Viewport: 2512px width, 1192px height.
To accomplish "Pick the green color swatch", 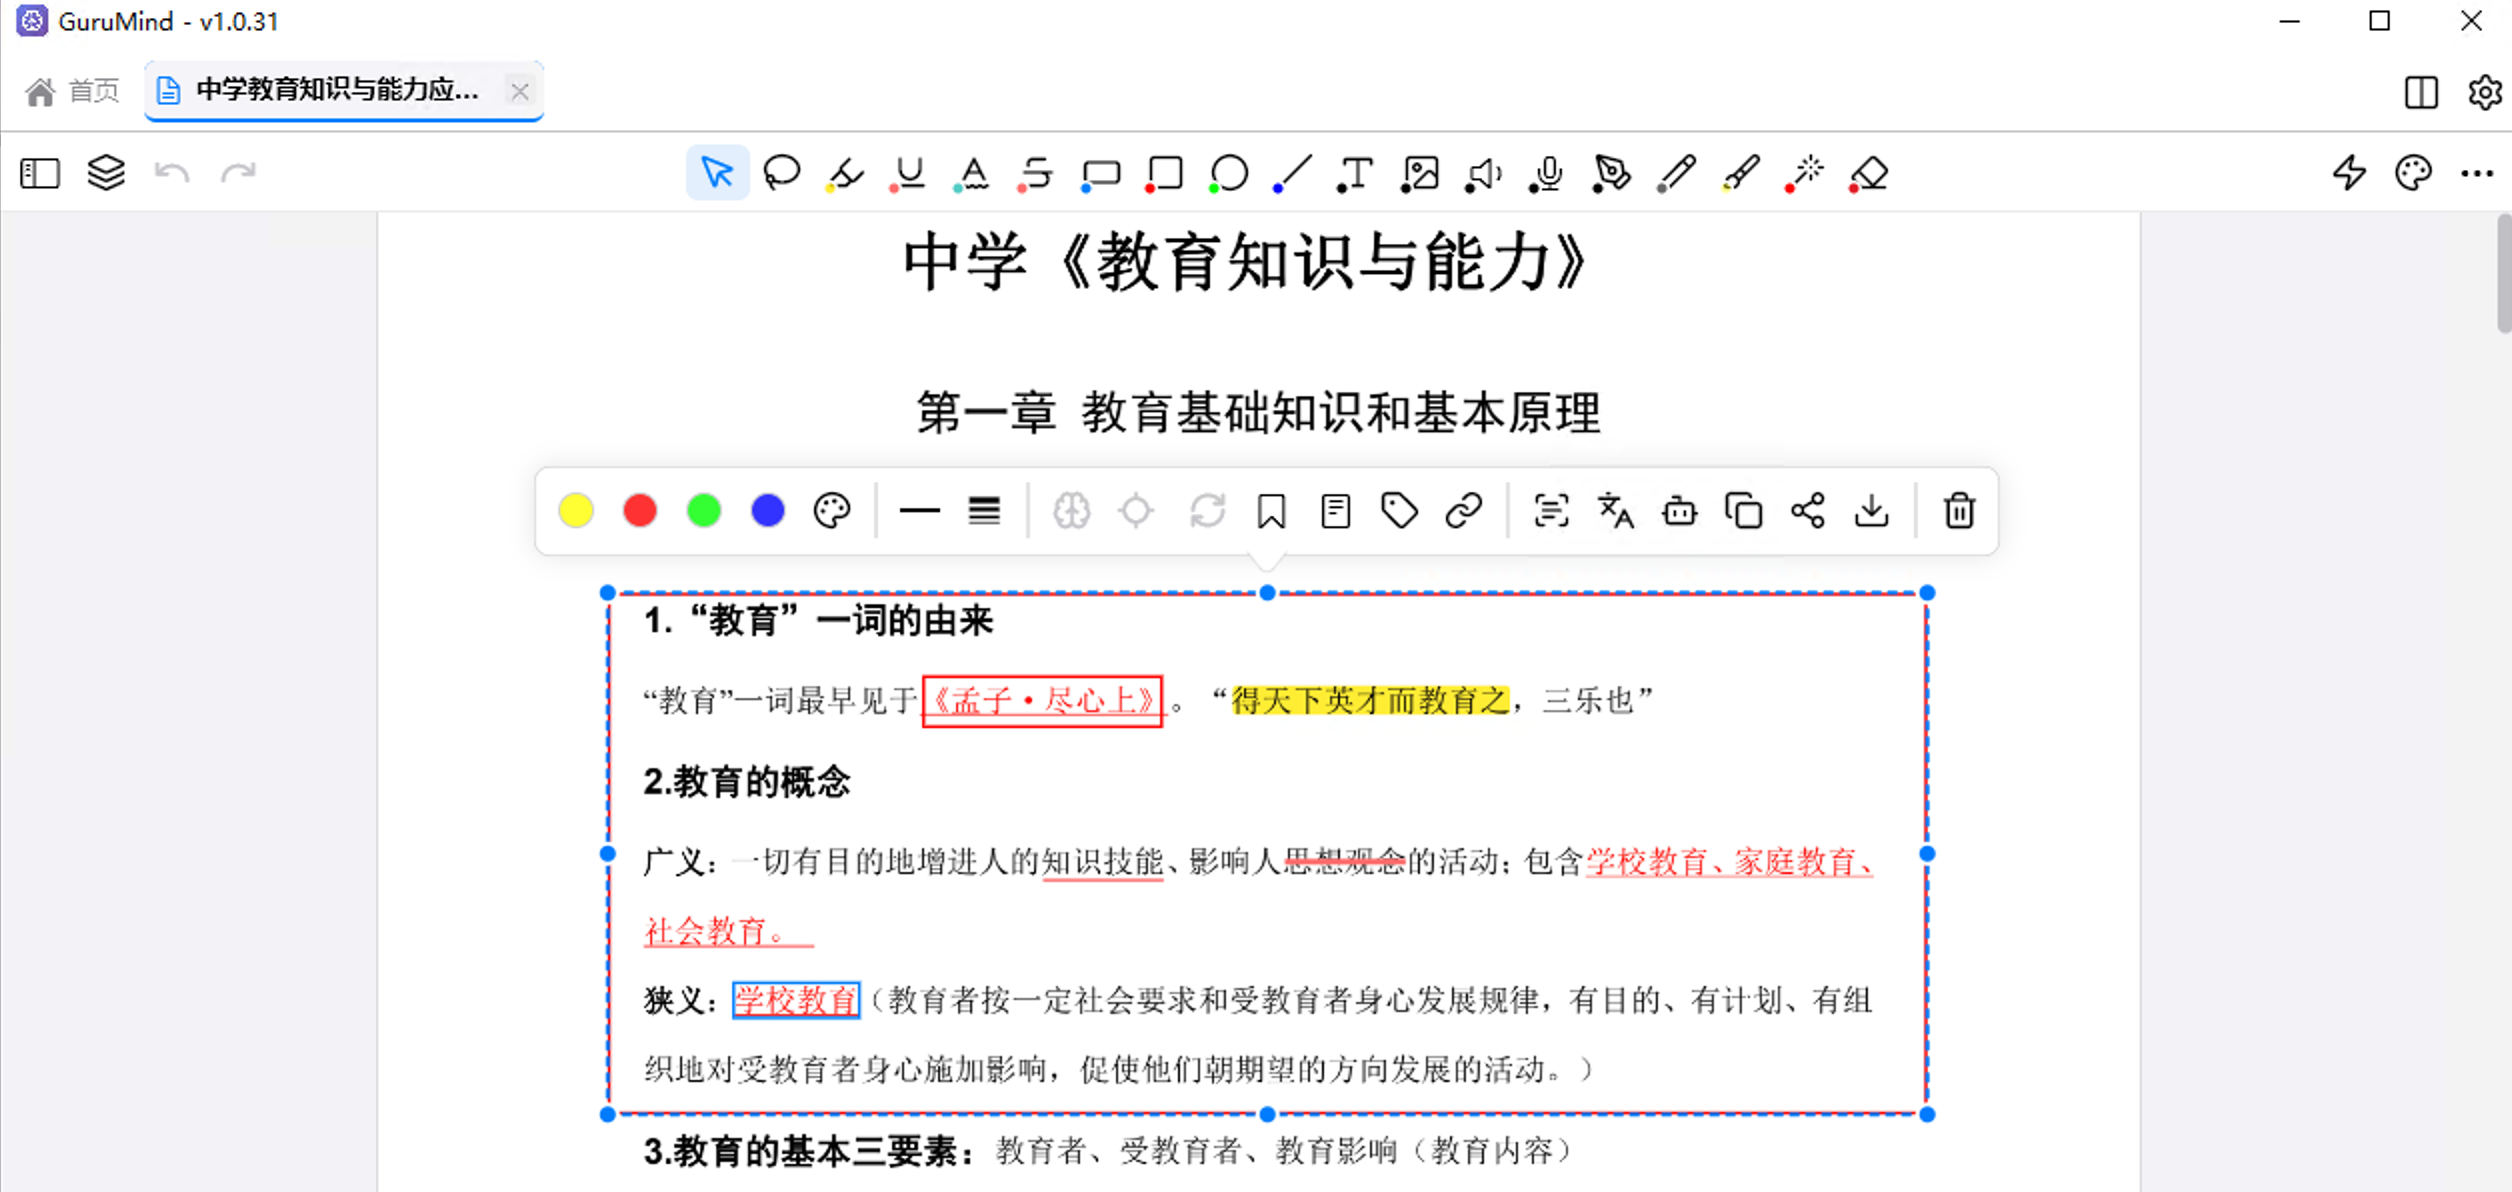I will [704, 511].
